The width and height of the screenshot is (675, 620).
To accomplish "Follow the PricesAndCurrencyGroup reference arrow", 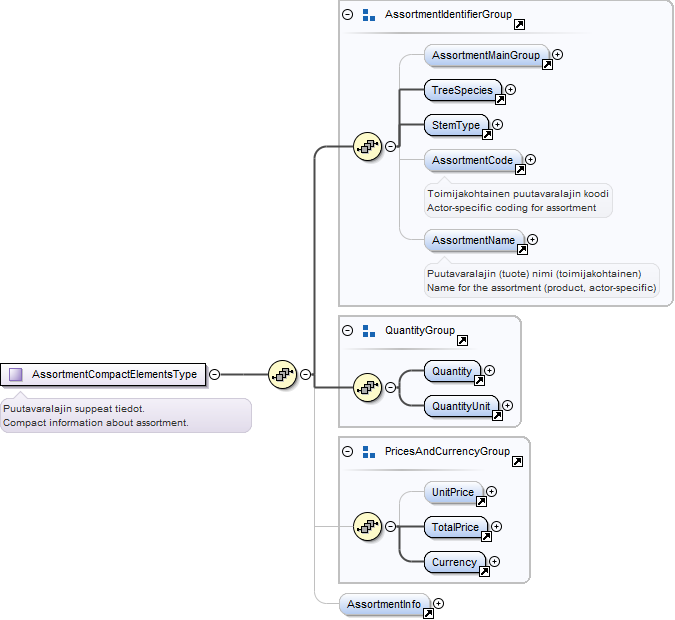I will tap(517, 462).
